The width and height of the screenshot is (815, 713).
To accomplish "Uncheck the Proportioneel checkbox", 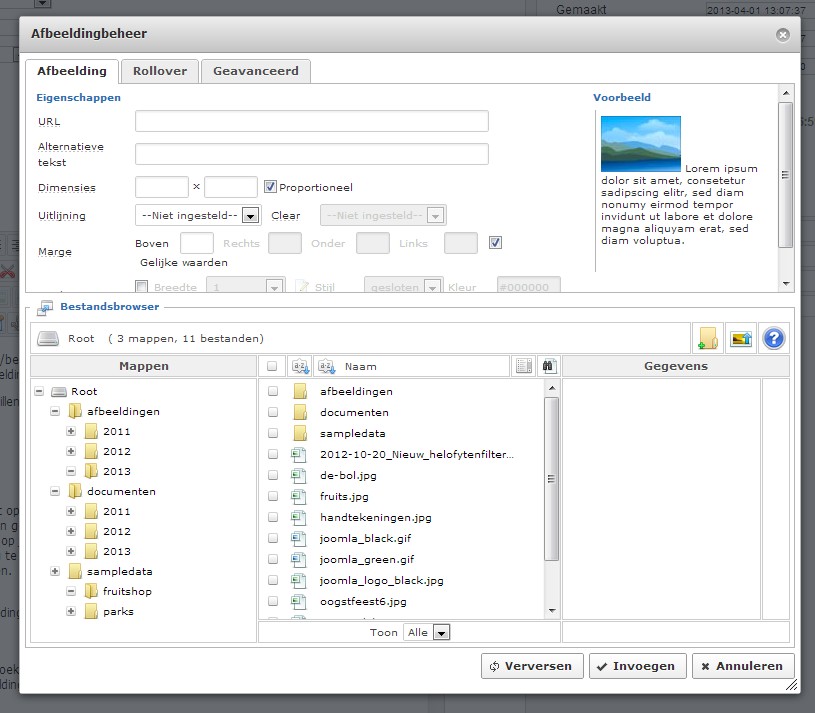I will point(270,187).
